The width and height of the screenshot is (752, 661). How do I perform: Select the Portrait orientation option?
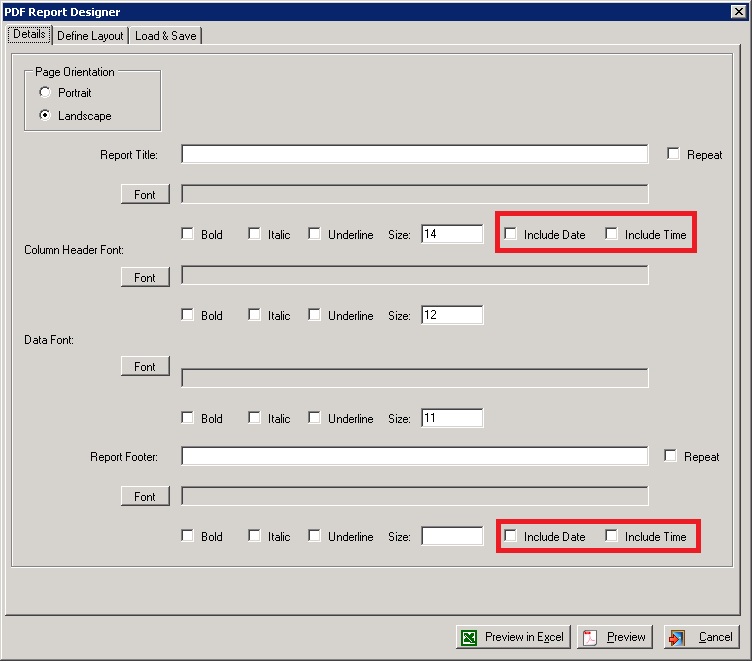46,93
